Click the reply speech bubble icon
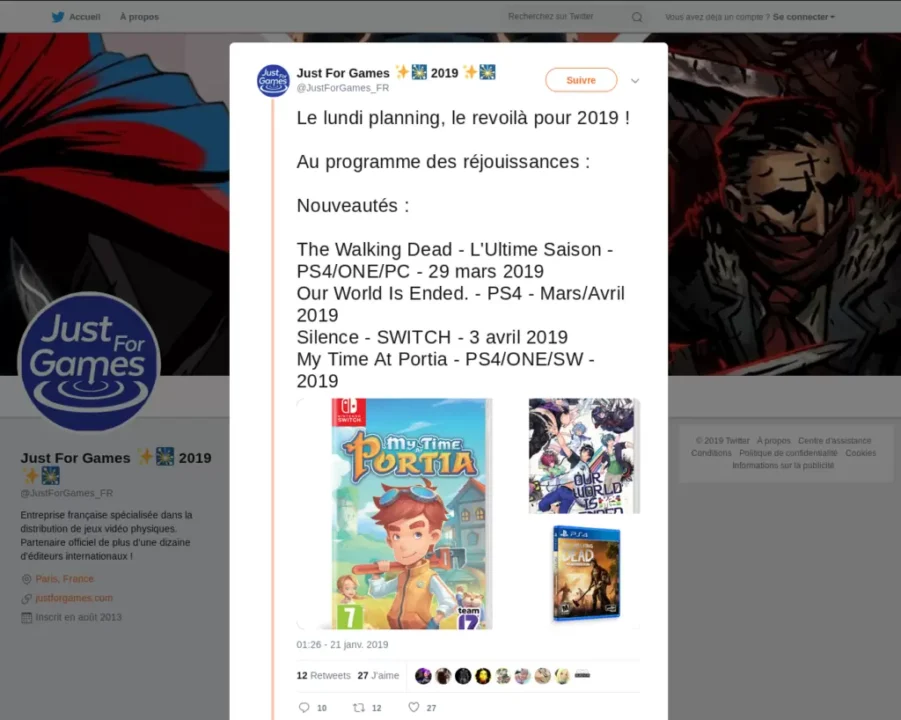901x720 pixels. tap(304, 707)
